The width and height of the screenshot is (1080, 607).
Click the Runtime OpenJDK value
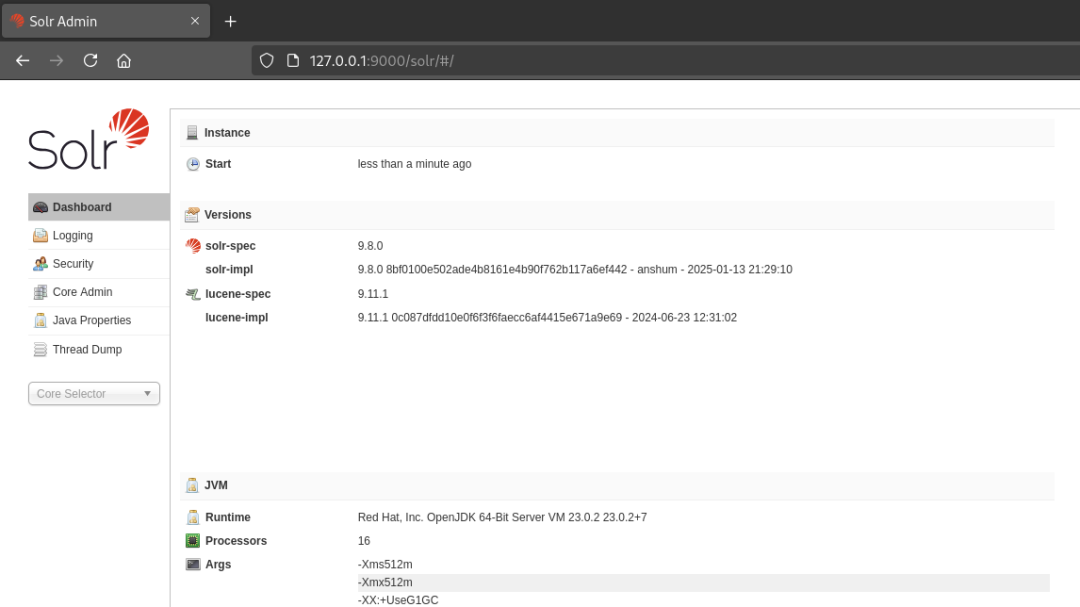pos(502,517)
